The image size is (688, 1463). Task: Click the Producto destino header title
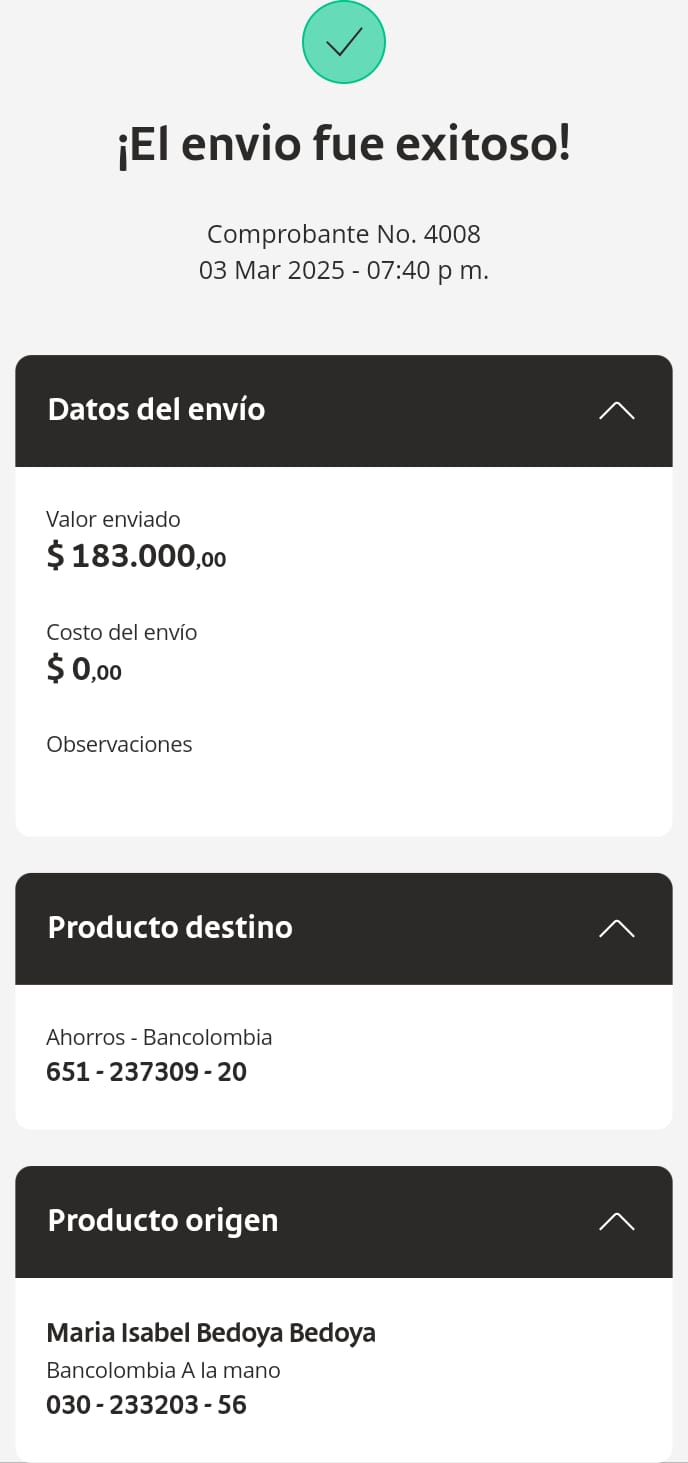click(170, 927)
